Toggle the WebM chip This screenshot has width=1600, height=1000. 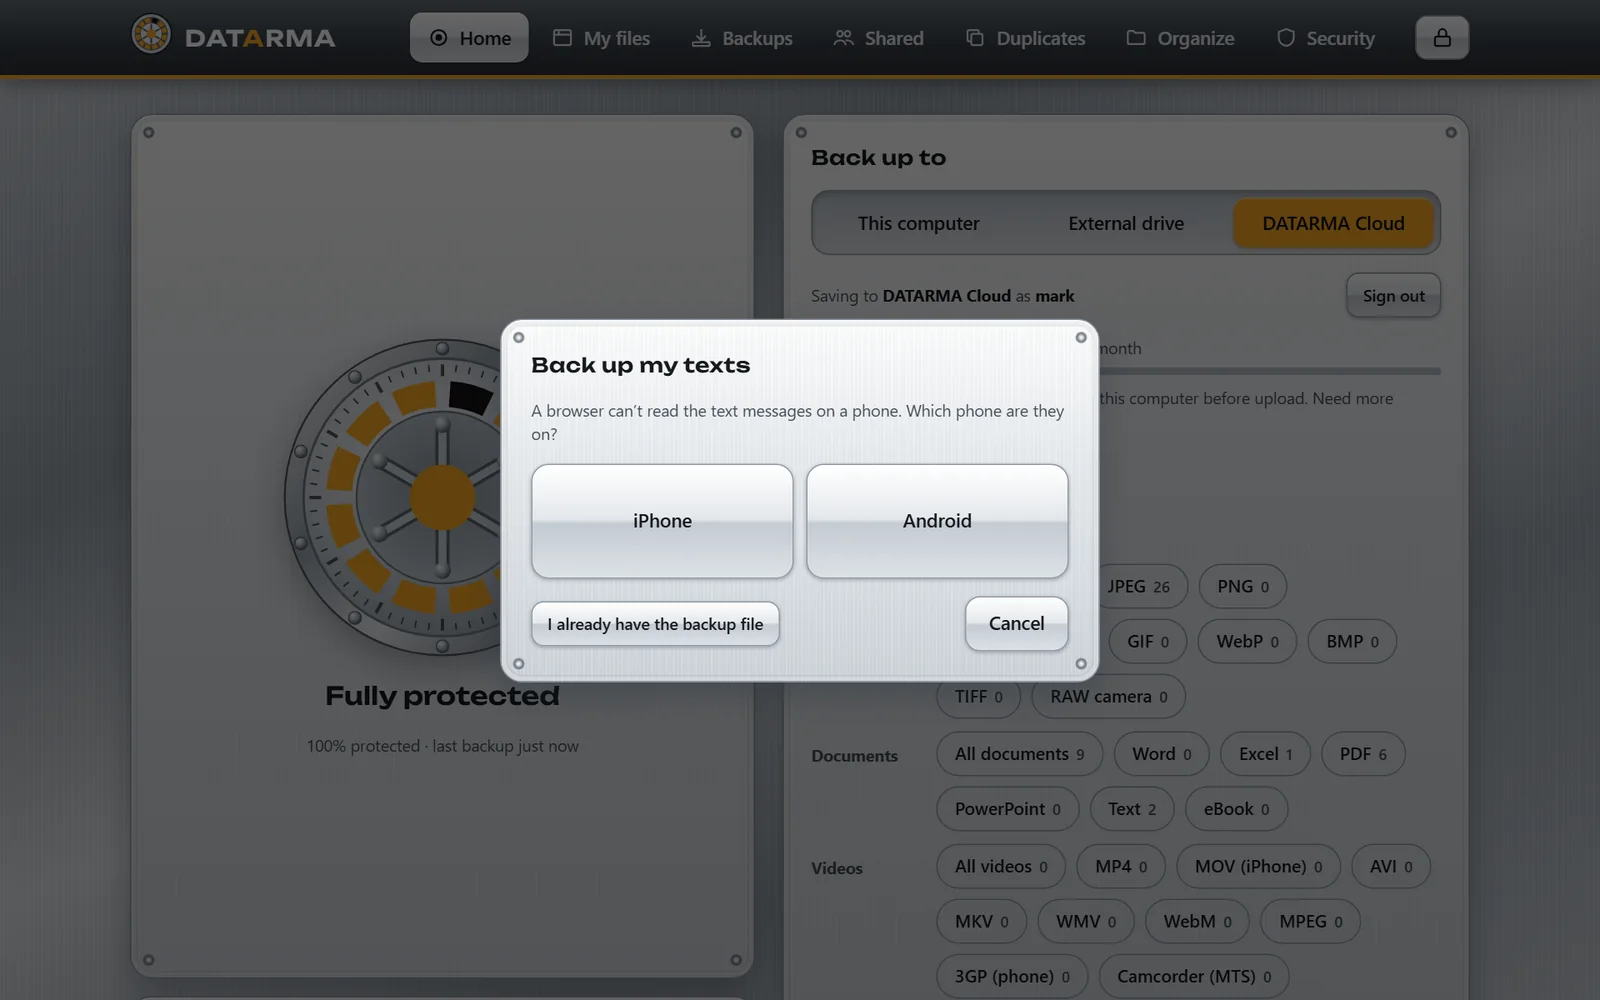(x=1197, y=921)
